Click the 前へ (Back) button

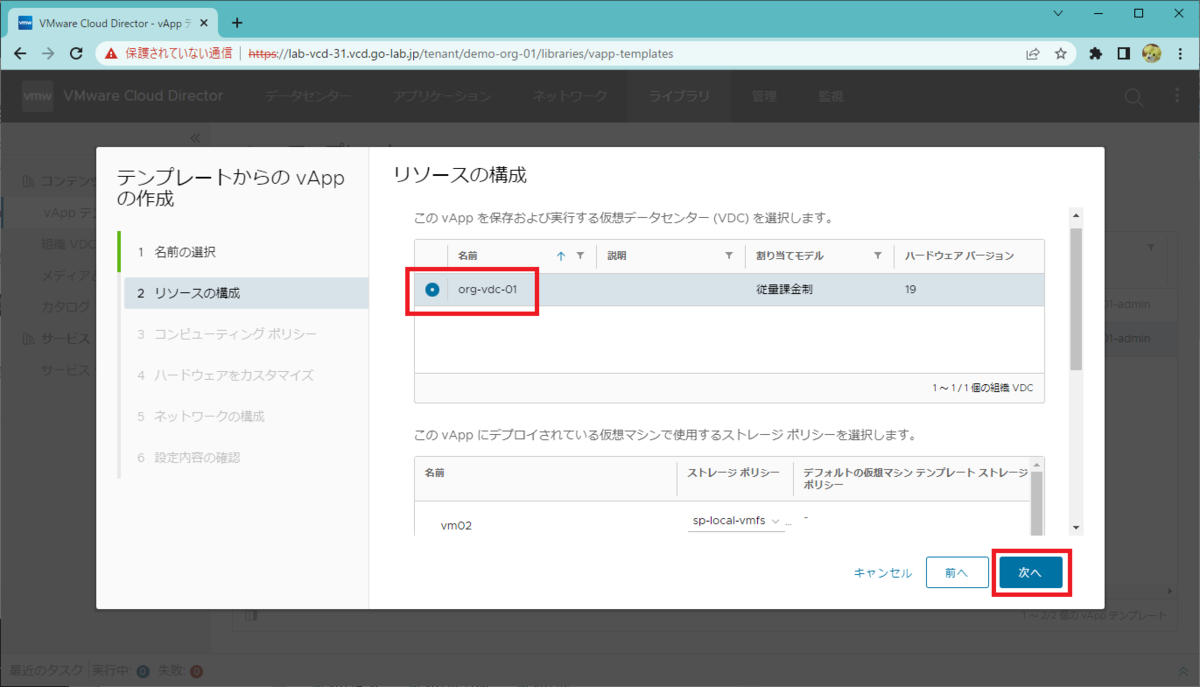pos(956,573)
